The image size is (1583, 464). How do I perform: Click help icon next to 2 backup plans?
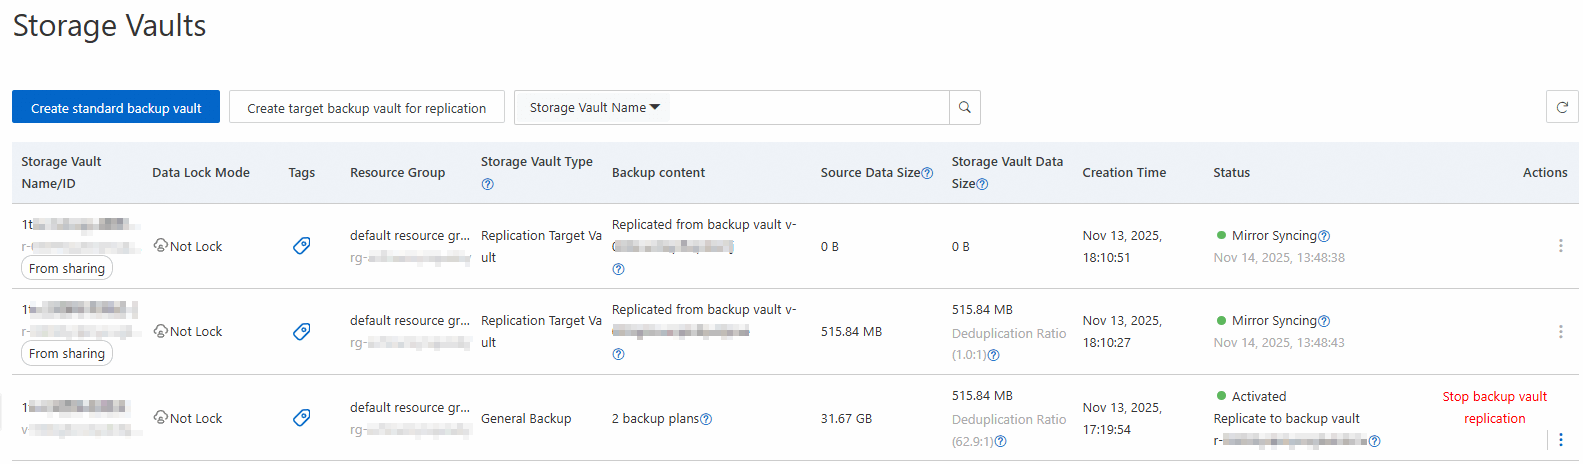[706, 419]
